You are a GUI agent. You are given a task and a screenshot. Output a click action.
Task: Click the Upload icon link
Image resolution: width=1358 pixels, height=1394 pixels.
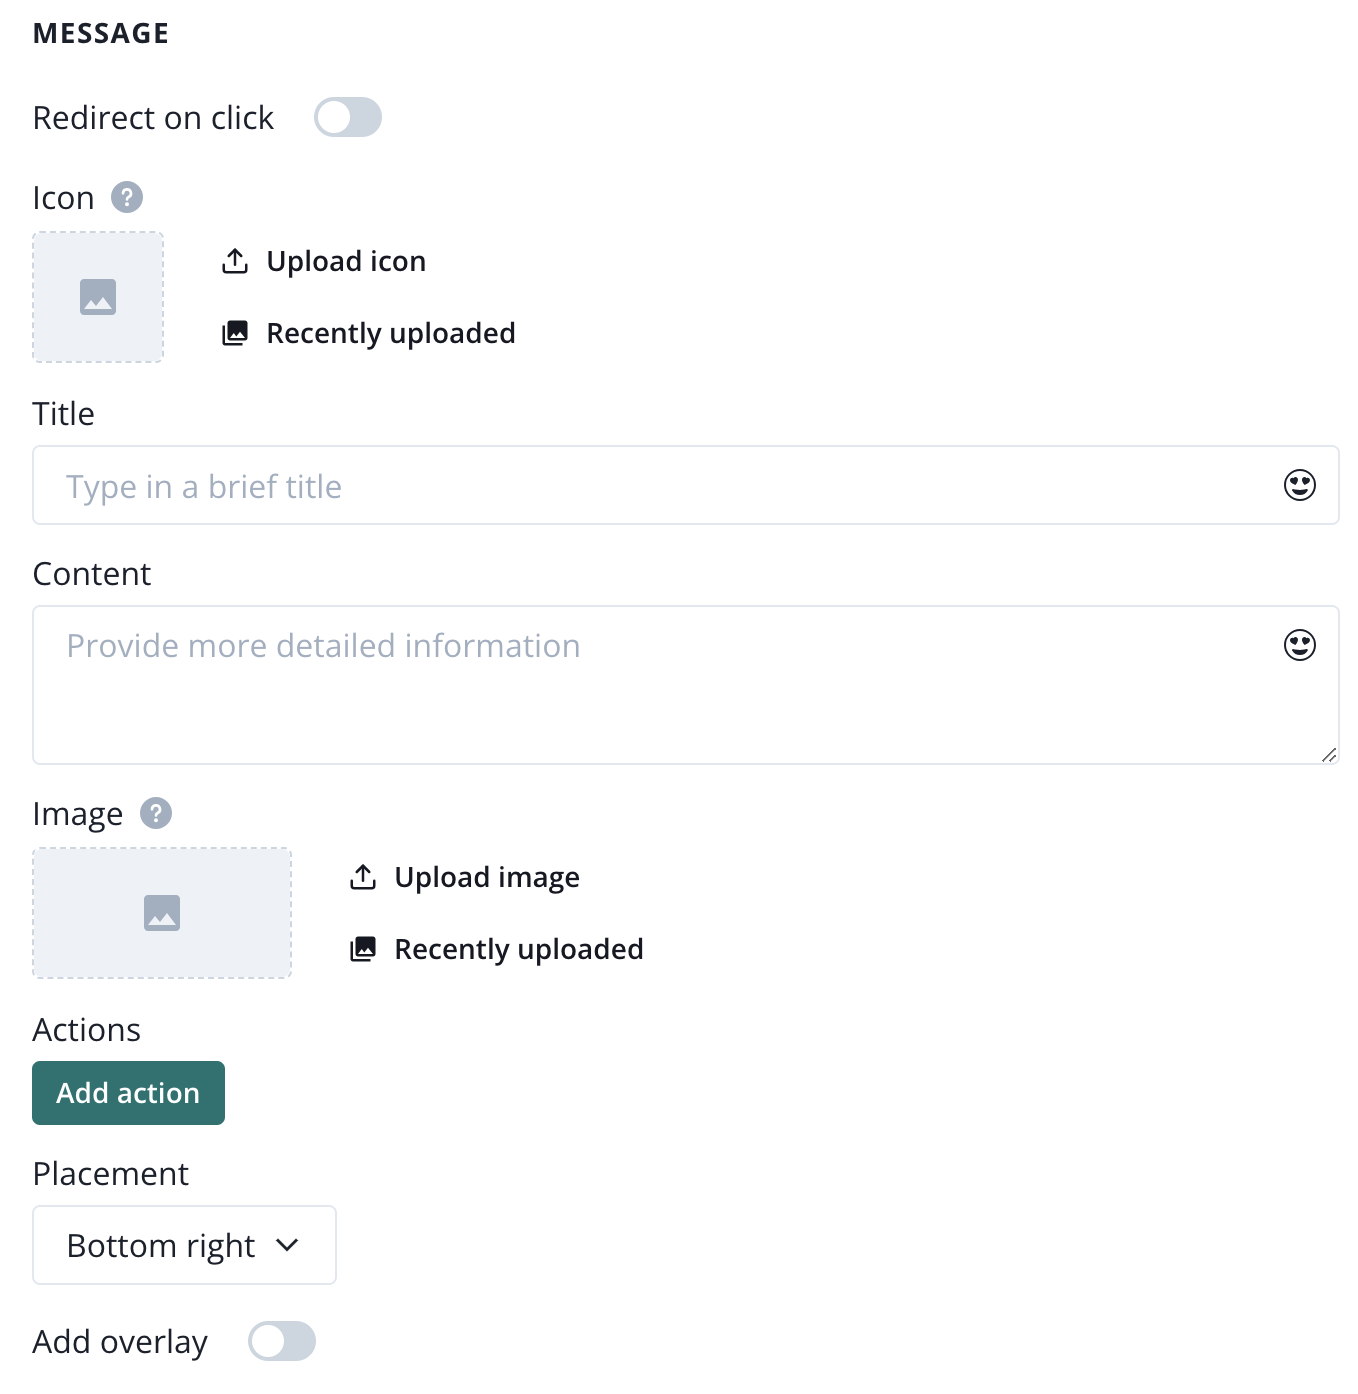click(x=346, y=261)
